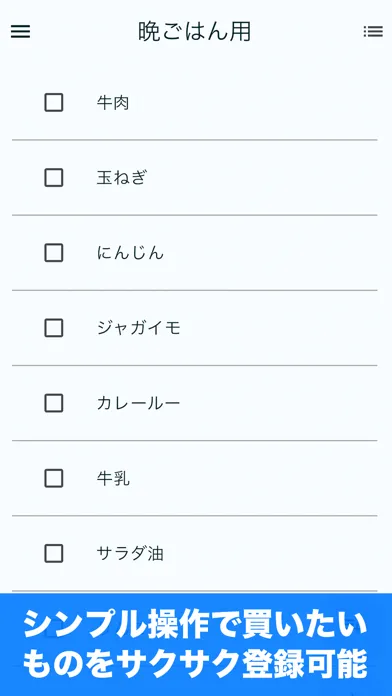Select the ジャガイモ list entry
The width and height of the screenshot is (392, 696).
[139, 328]
